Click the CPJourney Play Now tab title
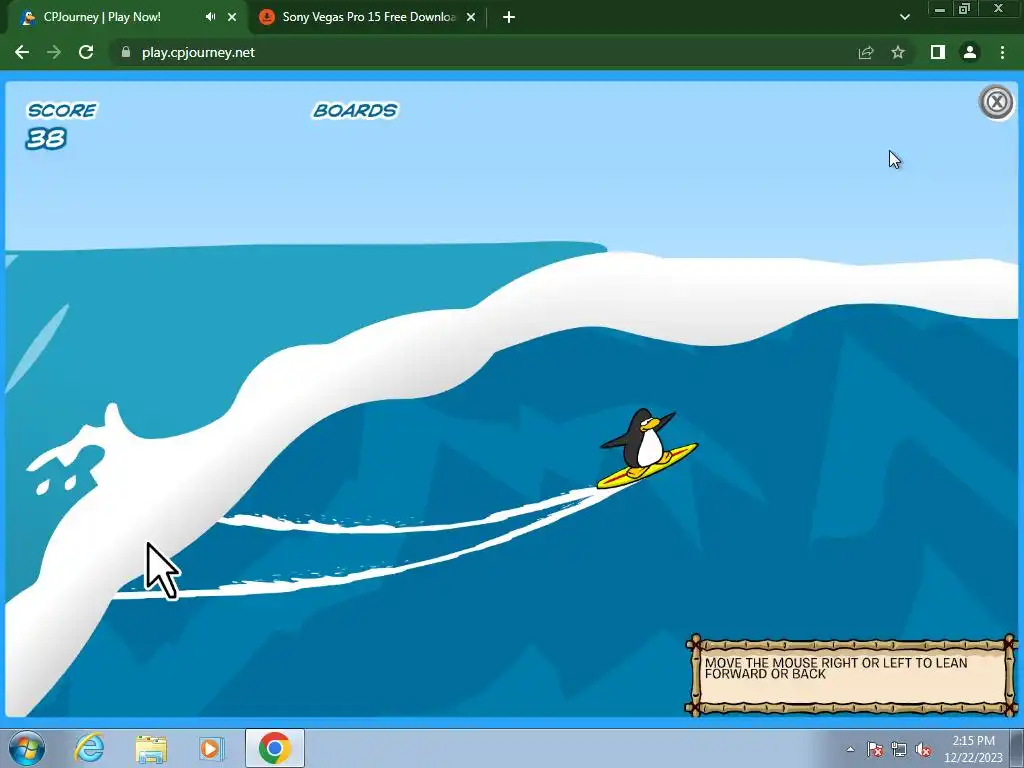Screen dimensions: 1024x768 point(102,17)
